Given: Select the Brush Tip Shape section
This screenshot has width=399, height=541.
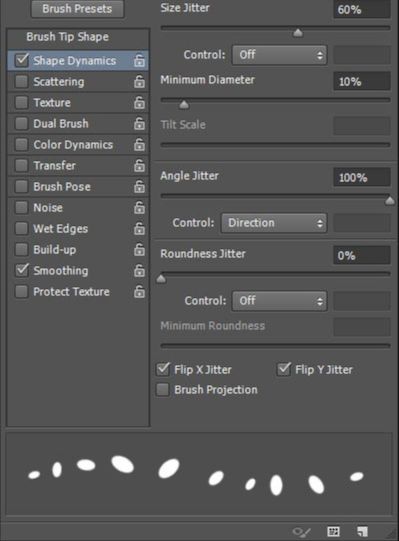Looking at the screenshot, I should [x=68, y=37].
